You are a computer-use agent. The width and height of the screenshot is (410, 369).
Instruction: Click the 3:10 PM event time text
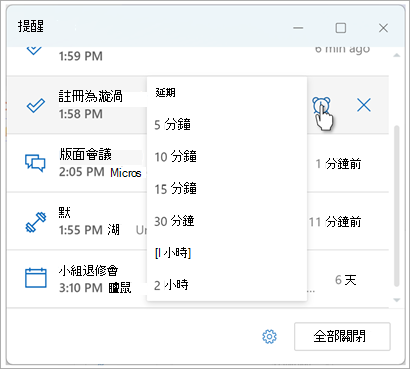pyautogui.click(x=81, y=288)
